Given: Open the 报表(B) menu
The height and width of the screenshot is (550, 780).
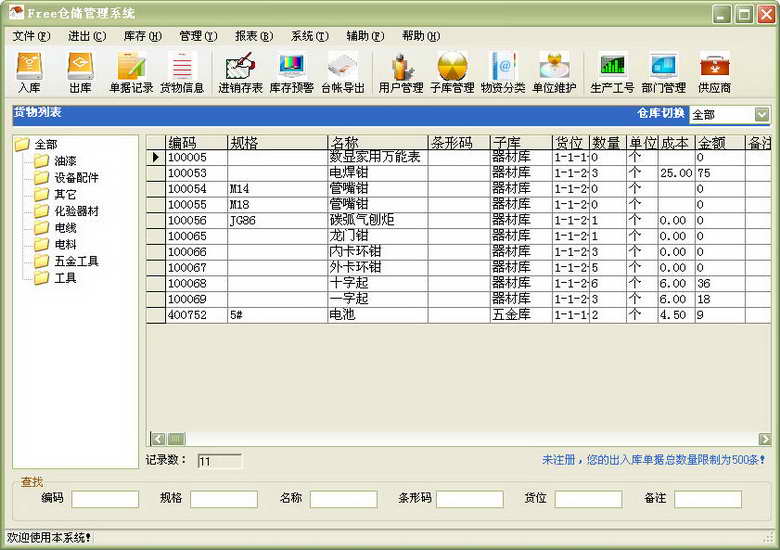Looking at the screenshot, I should pos(253,36).
